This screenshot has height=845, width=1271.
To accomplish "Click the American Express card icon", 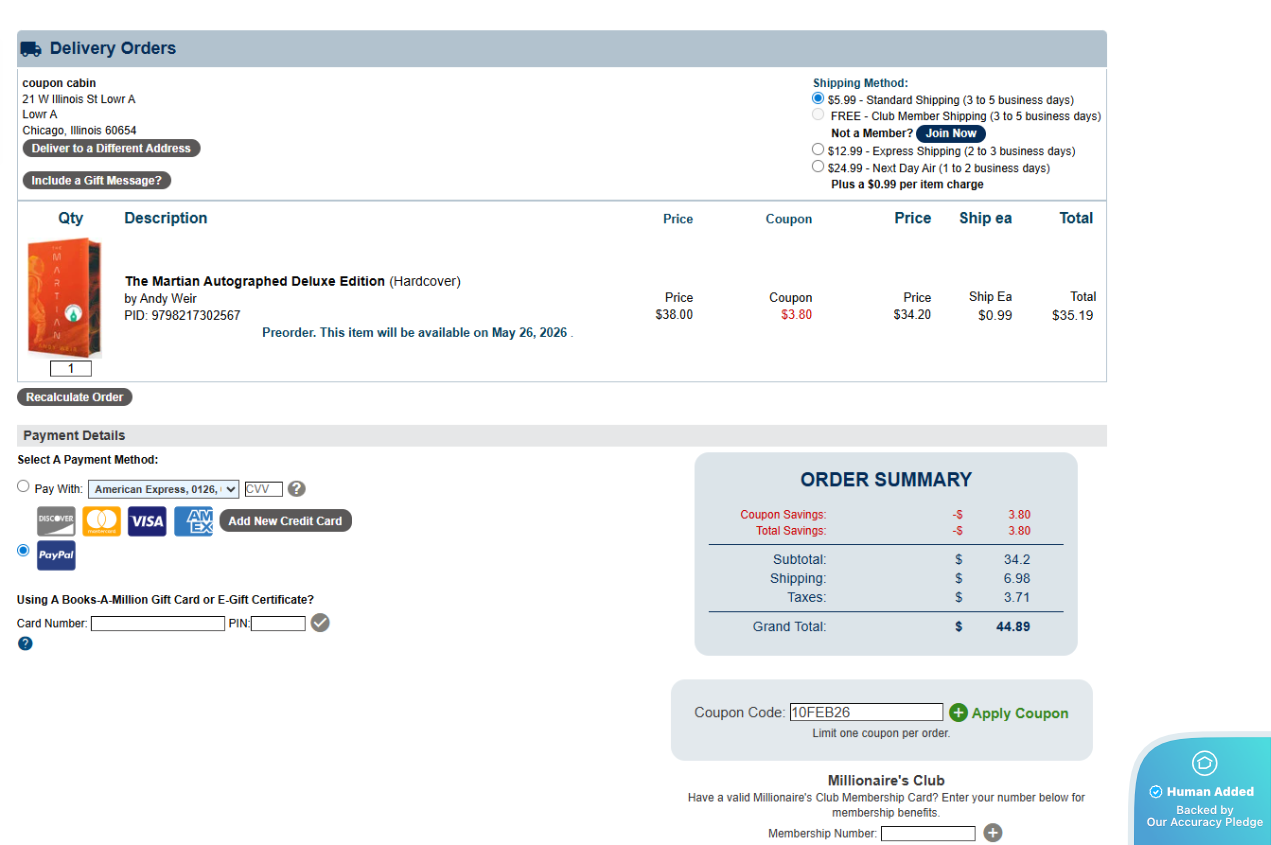I will click(x=193, y=521).
